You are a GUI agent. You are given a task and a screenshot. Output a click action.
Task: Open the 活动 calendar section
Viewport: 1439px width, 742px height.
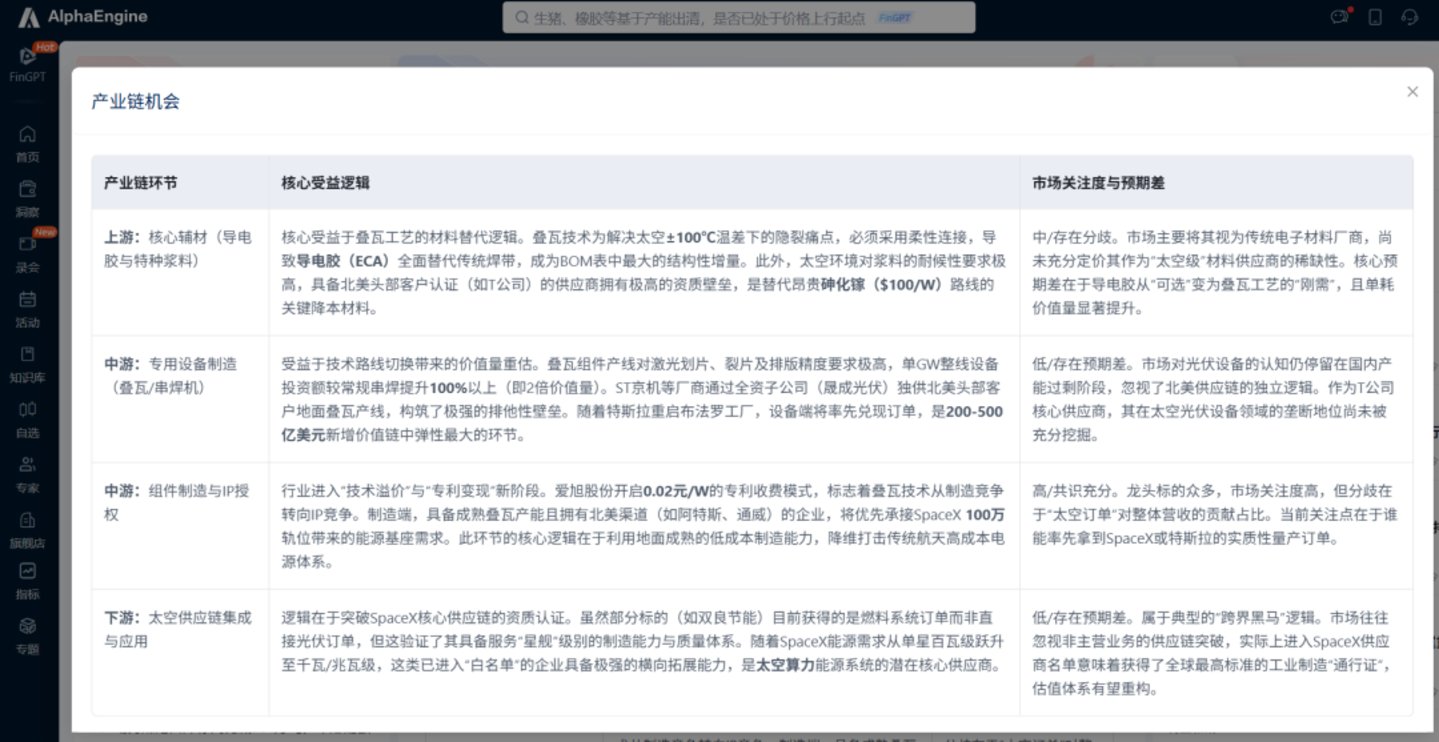click(28, 309)
